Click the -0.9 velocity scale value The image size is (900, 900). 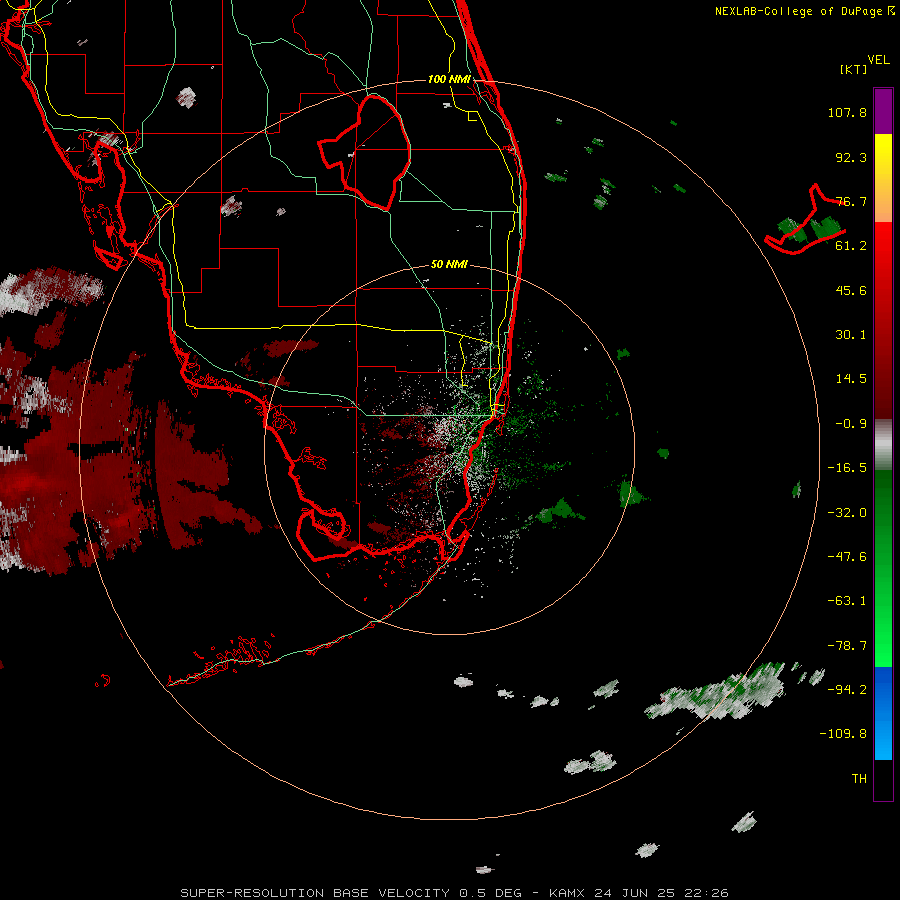[851, 424]
